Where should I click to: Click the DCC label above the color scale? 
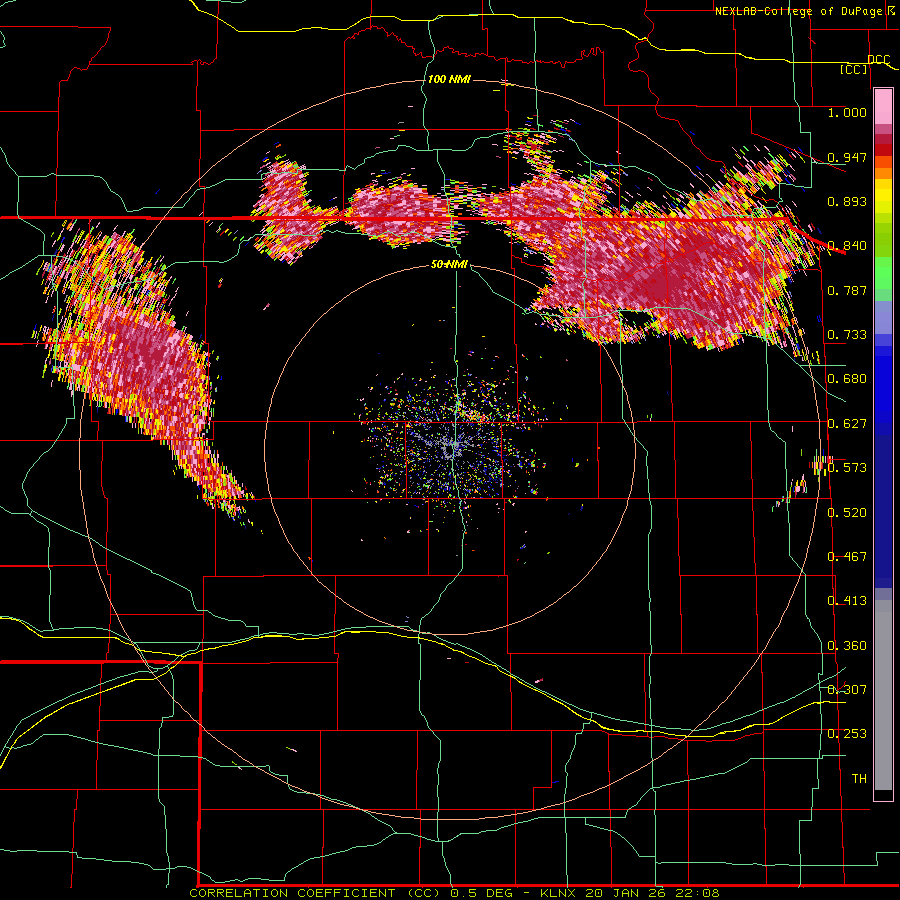[x=878, y=59]
